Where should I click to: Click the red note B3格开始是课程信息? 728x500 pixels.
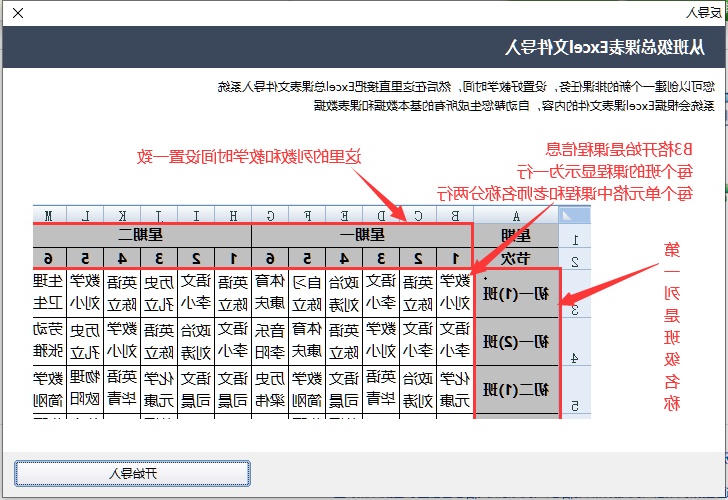619,149
